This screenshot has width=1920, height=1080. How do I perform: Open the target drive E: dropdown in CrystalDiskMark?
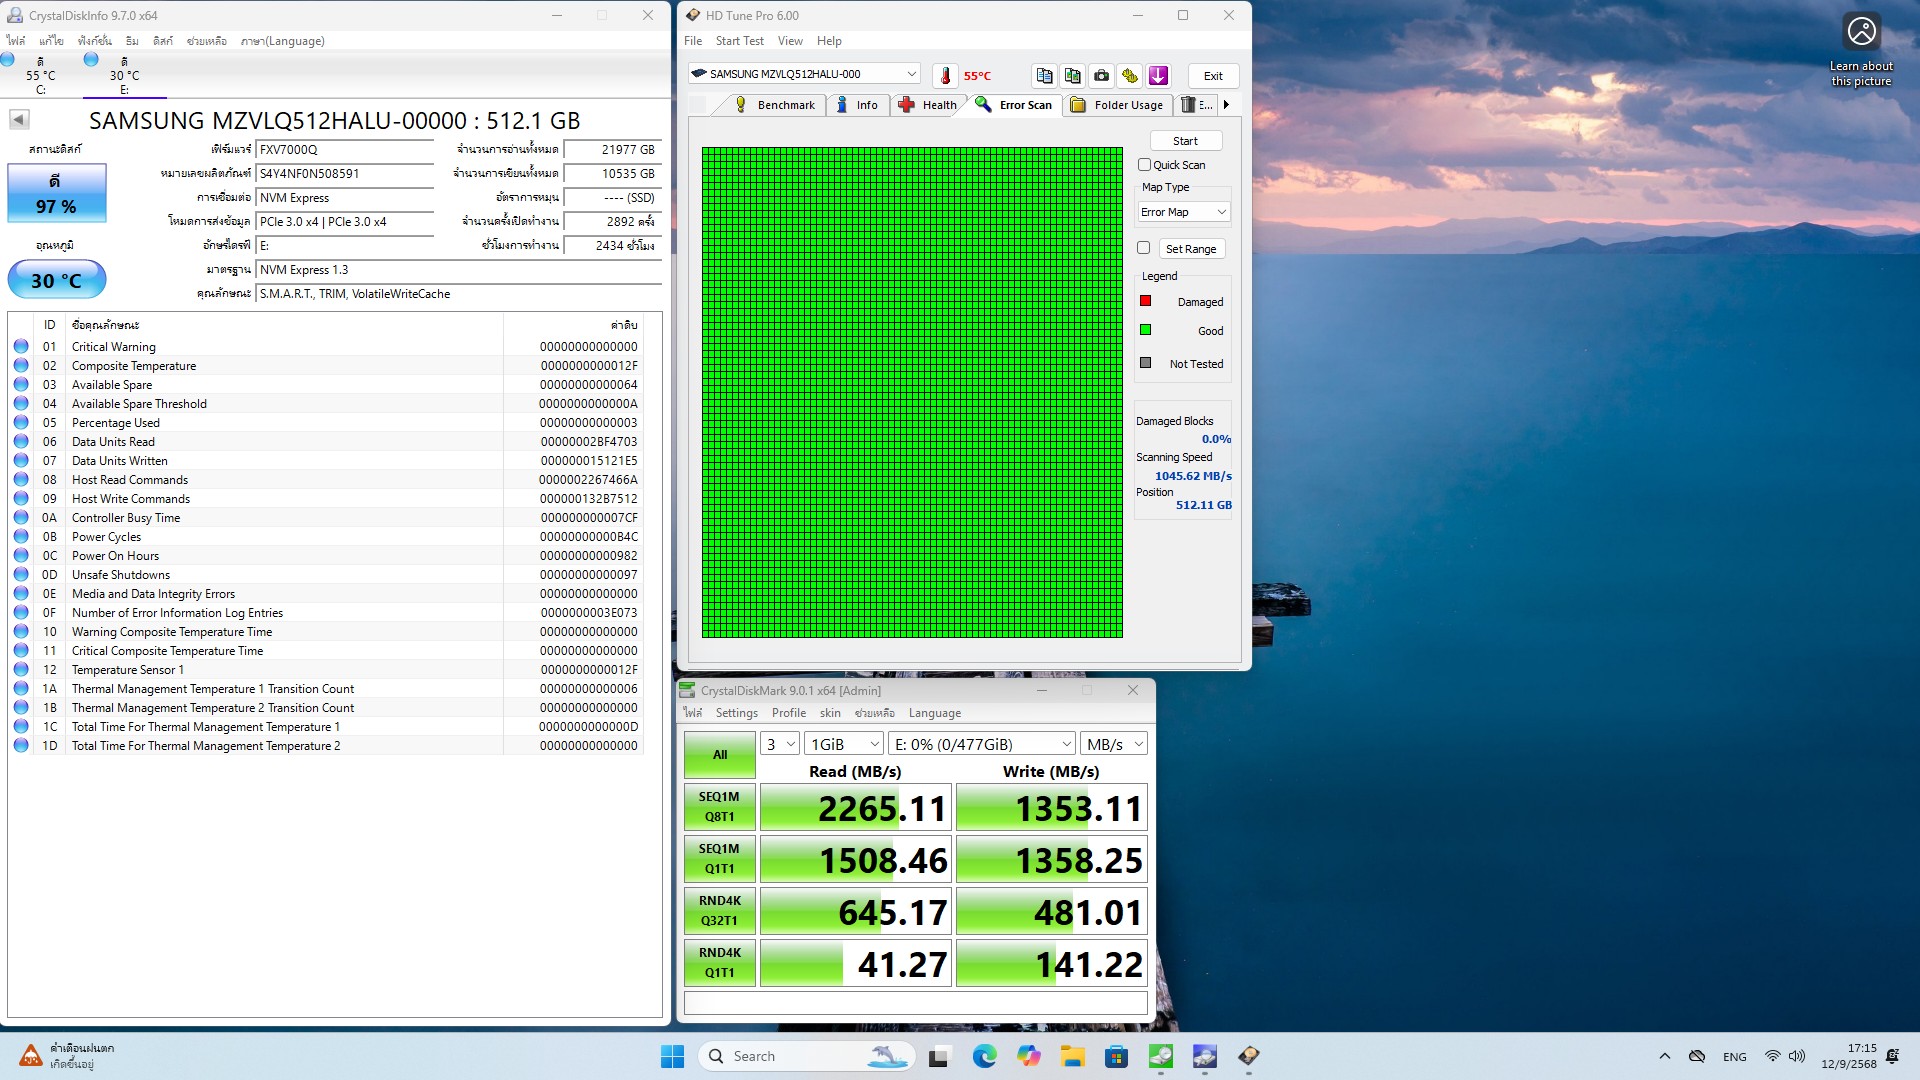(982, 744)
